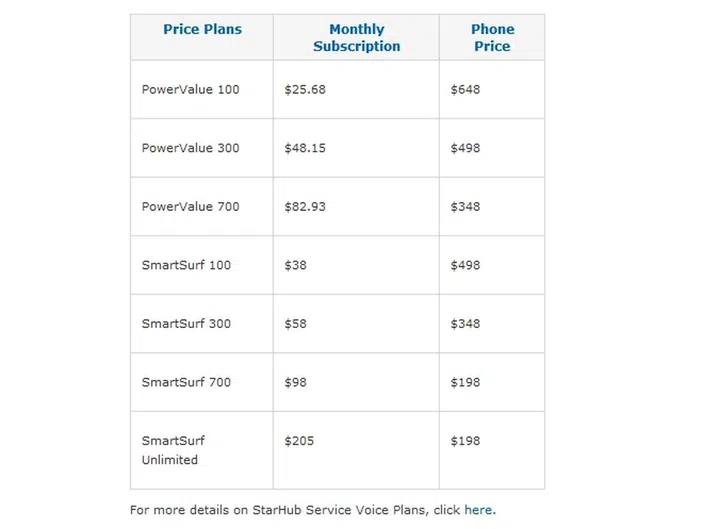Select the PowerValue 300 plan cell

pos(191,148)
